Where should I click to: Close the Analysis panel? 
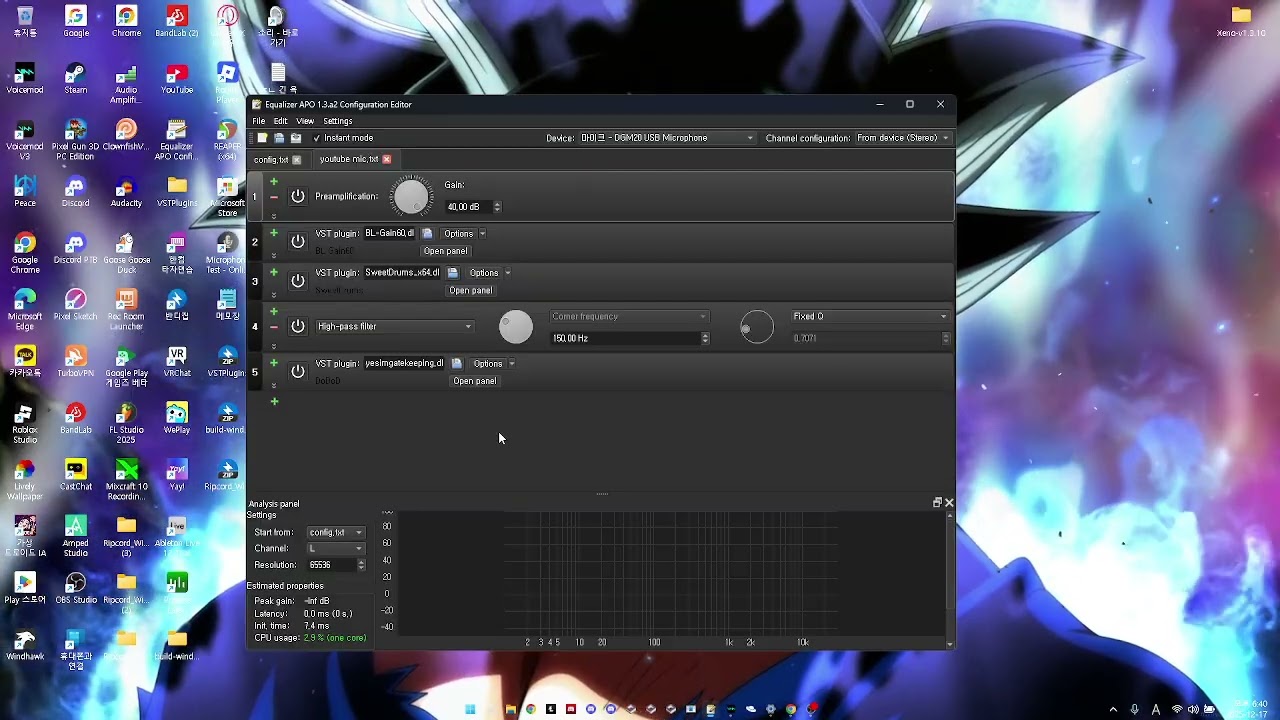pos(949,503)
